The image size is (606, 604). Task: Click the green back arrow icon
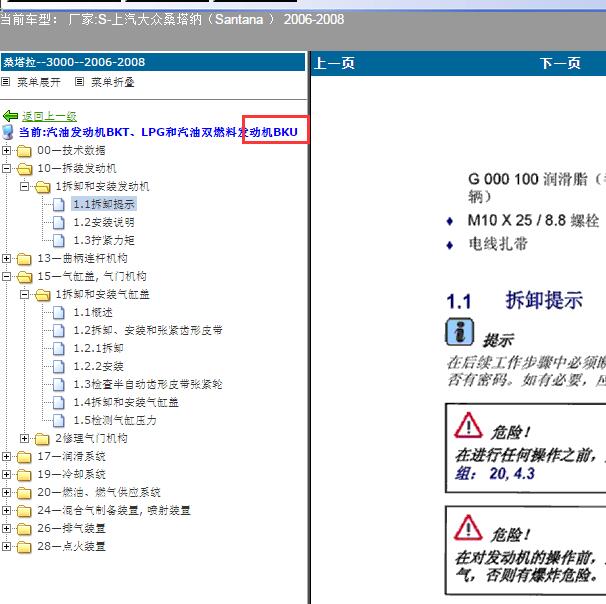tap(11, 116)
